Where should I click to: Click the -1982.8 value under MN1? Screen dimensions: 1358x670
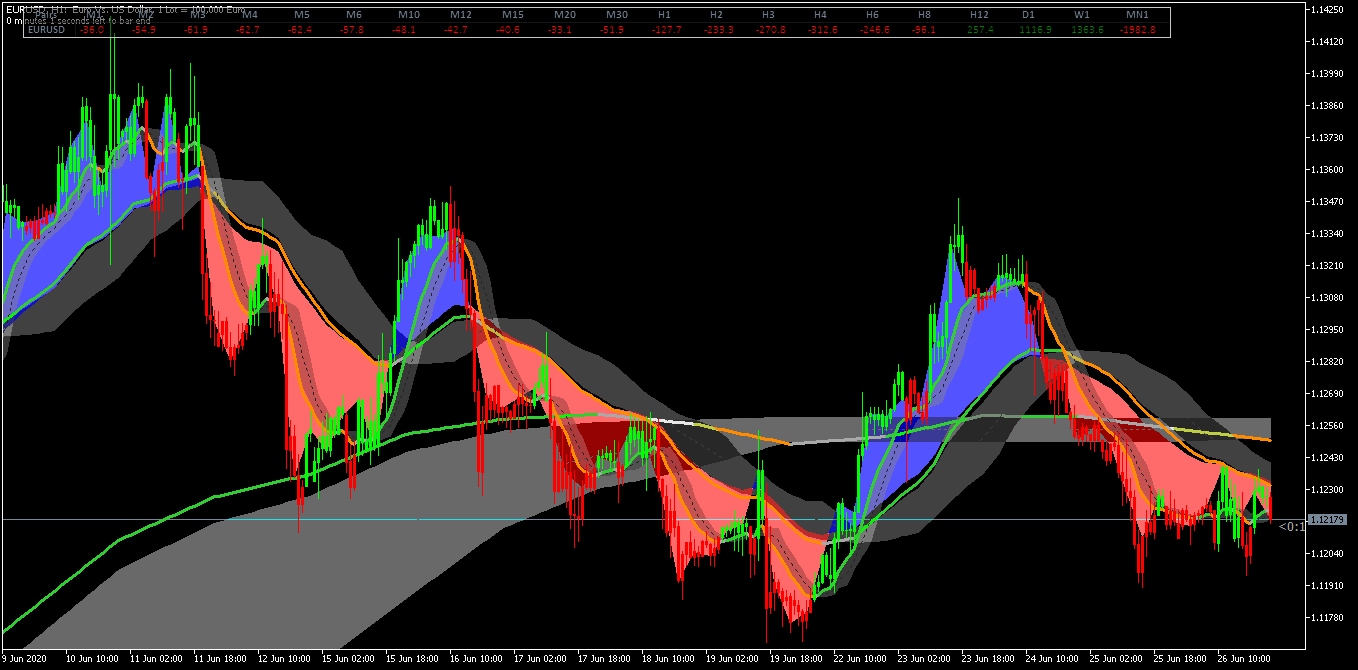(1138, 30)
